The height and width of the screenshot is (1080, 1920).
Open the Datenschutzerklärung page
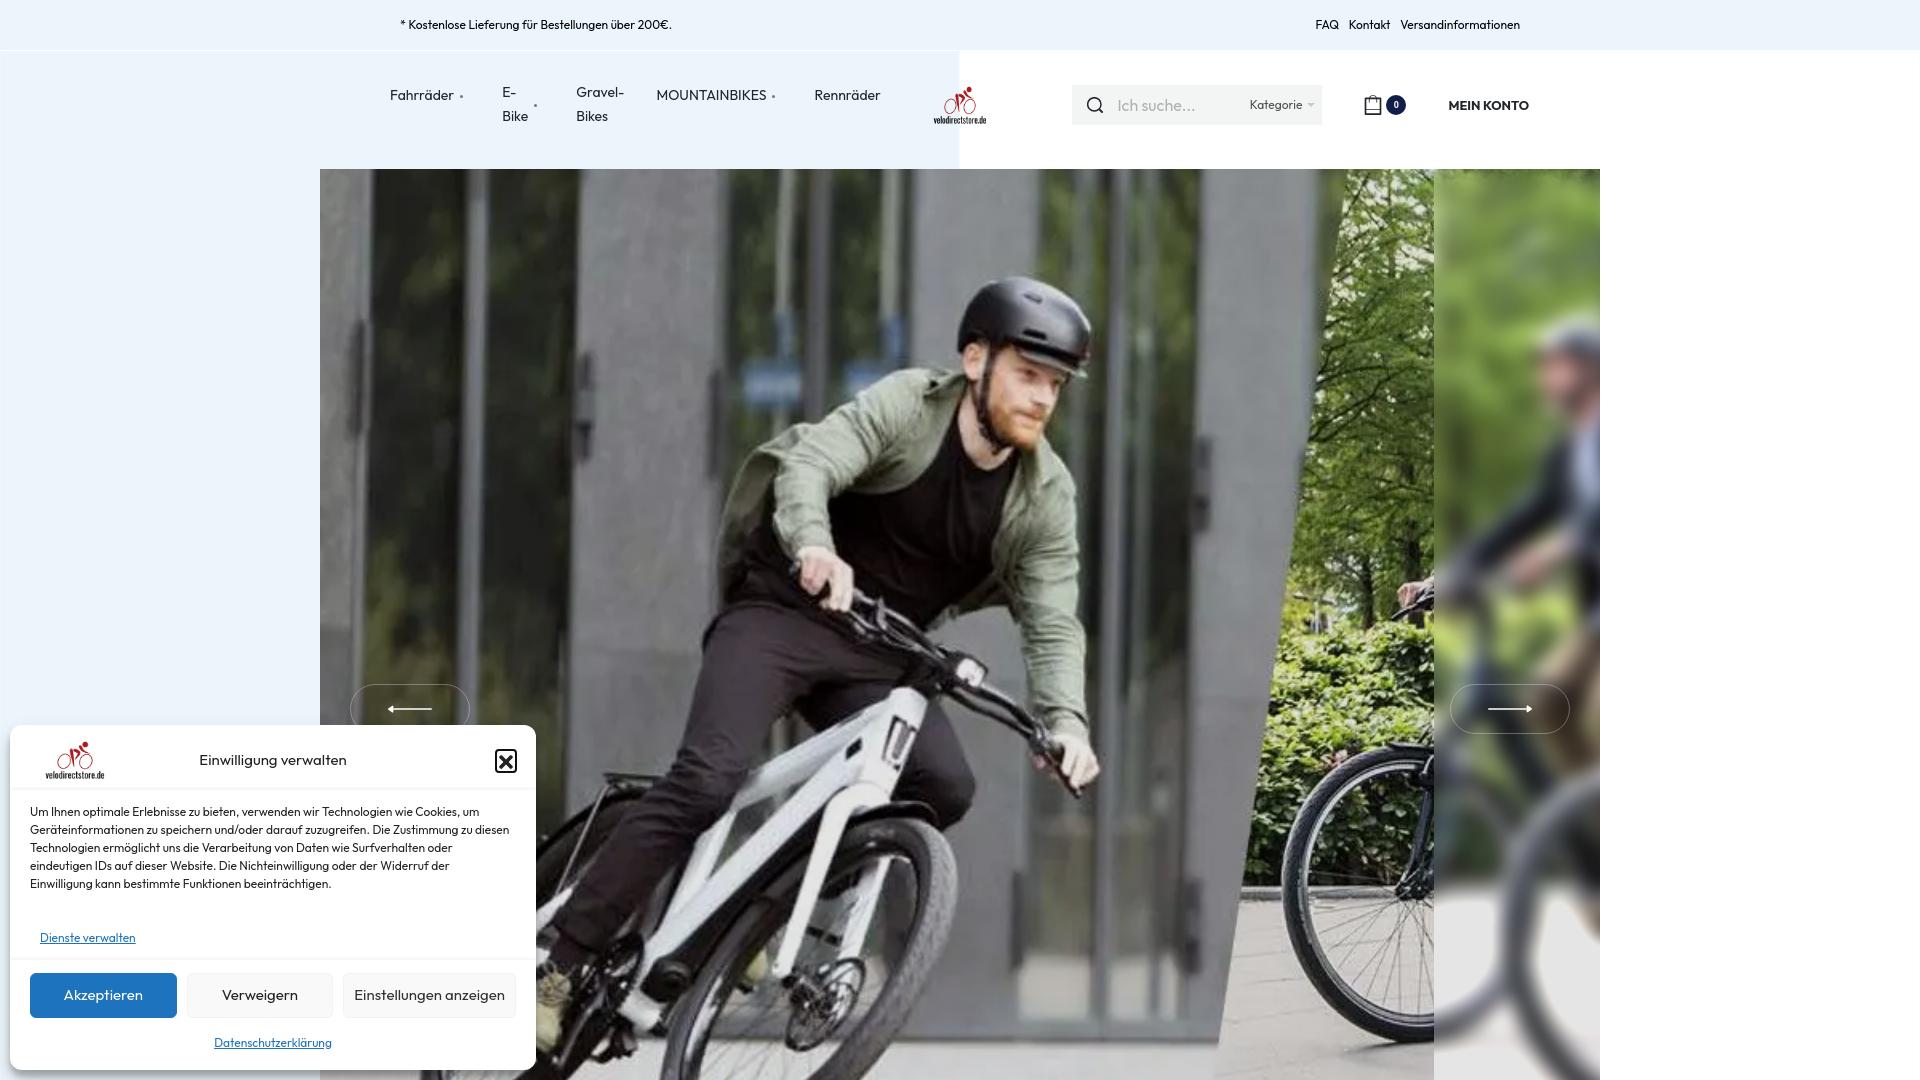(272, 1042)
